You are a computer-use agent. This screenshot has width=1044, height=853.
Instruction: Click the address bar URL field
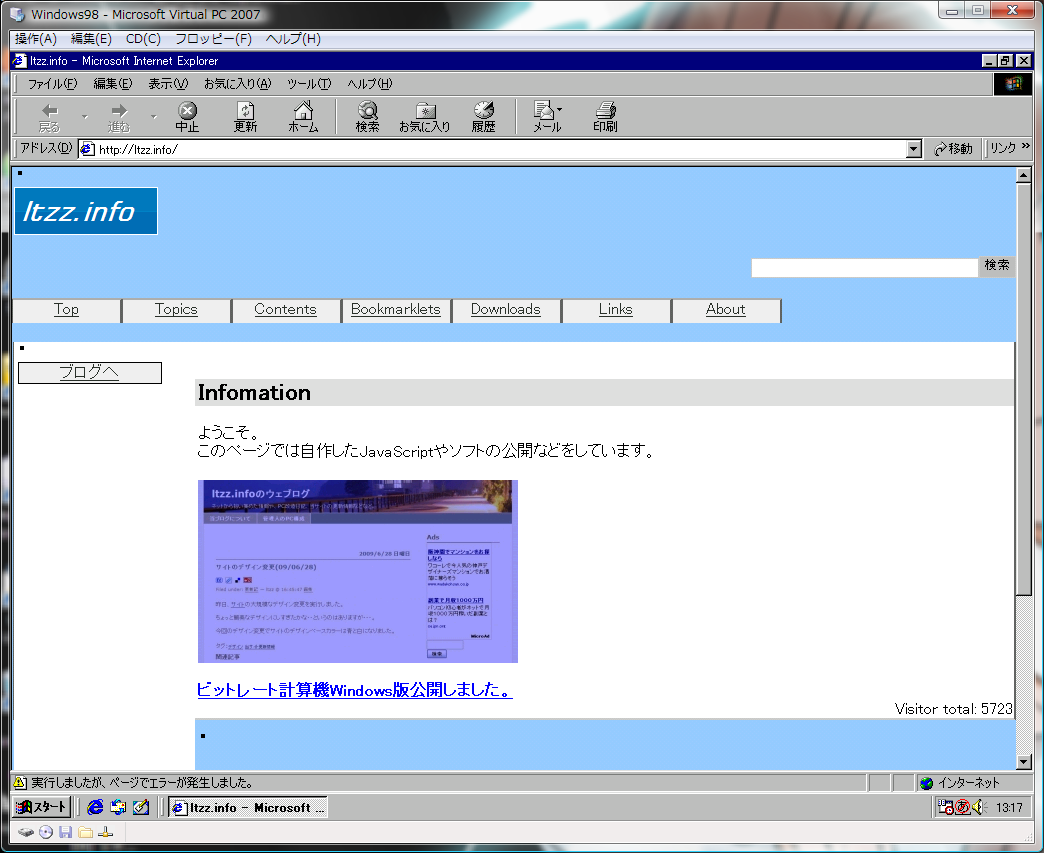coord(493,149)
